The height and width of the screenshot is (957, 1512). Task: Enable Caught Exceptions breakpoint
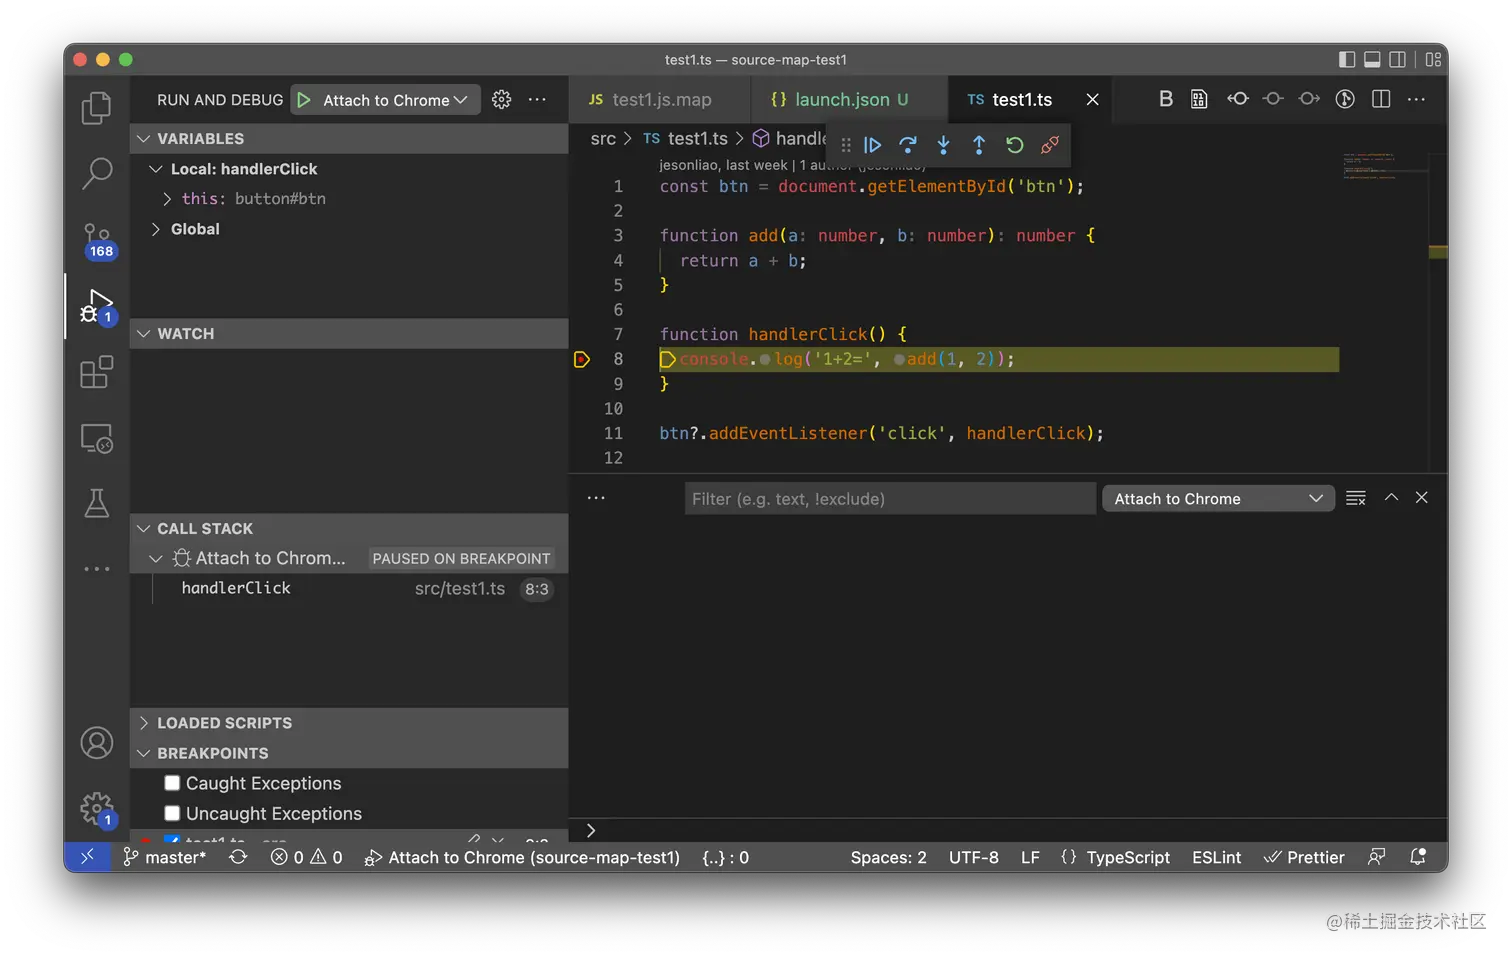click(173, 783)
